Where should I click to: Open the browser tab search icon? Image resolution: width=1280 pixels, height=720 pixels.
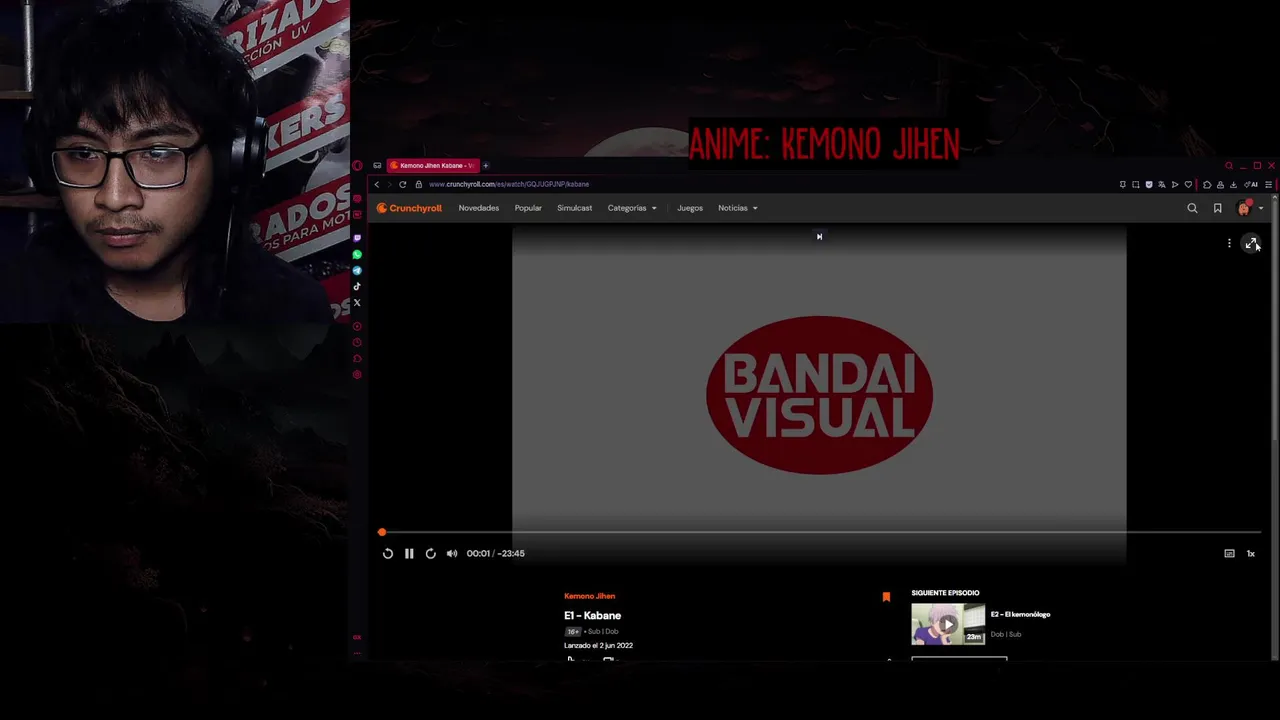pos(1229,166)
